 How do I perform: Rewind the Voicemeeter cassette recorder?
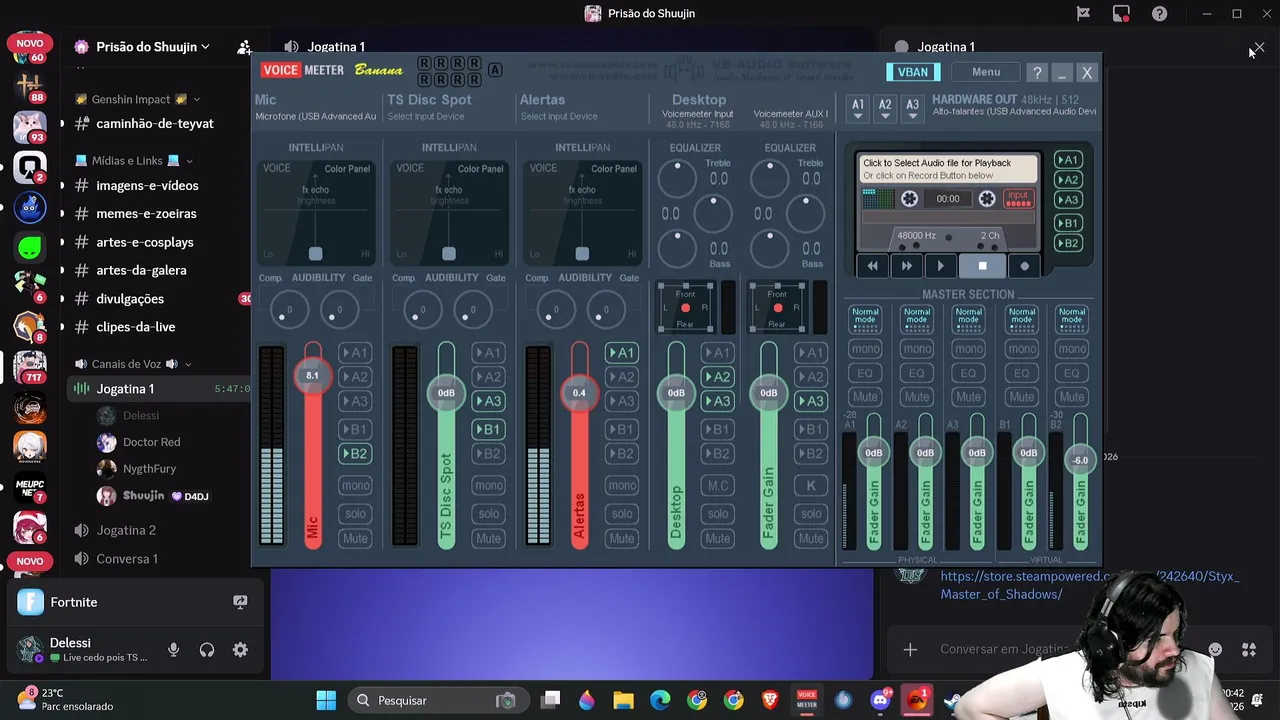click(872, 266)
